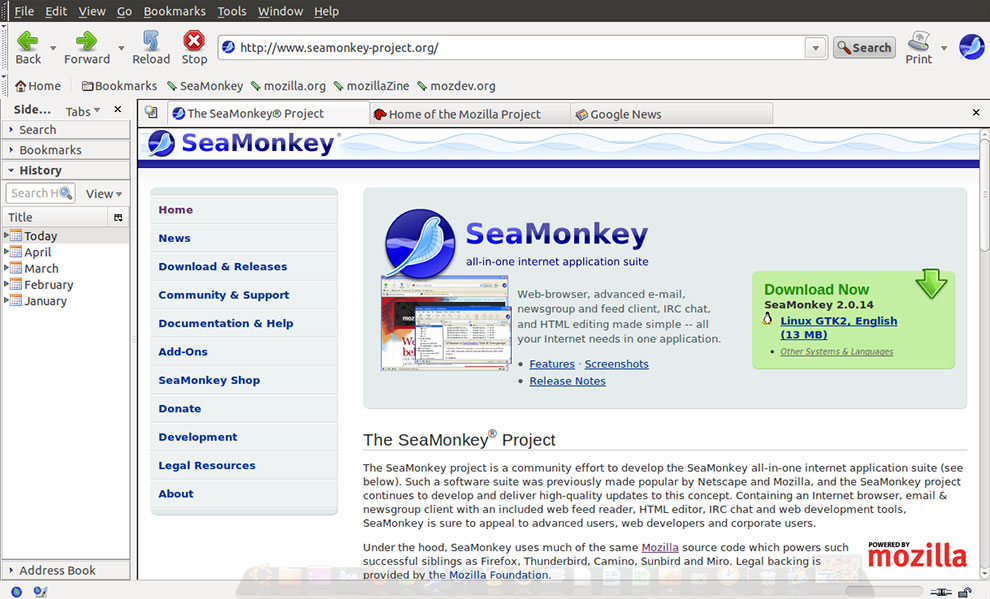Click the large SeaMonkey logo in content box

(420, 244)
